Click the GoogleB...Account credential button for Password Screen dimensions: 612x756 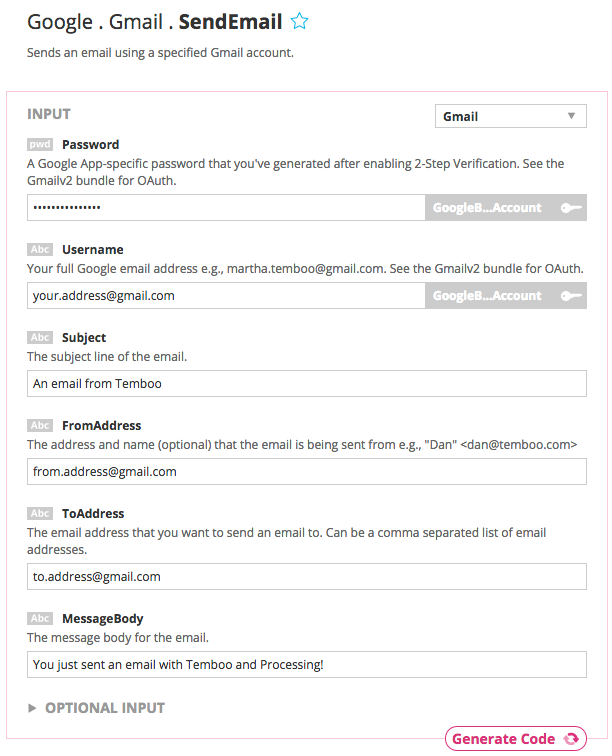(487, 208)
